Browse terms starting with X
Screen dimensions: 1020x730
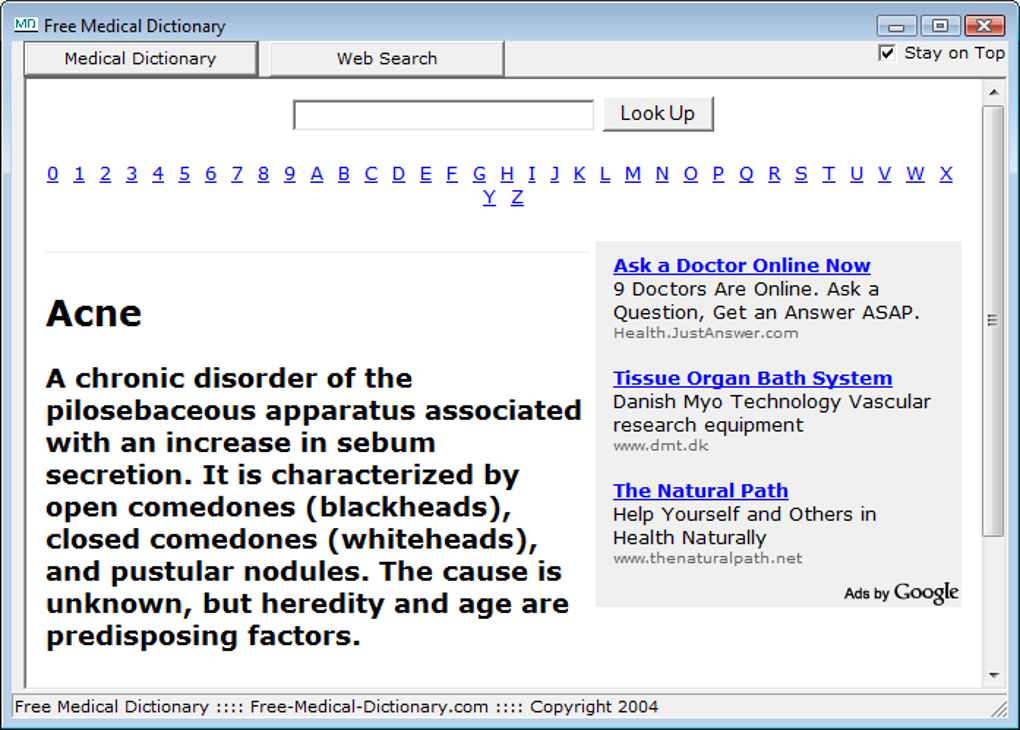point(946,174)
